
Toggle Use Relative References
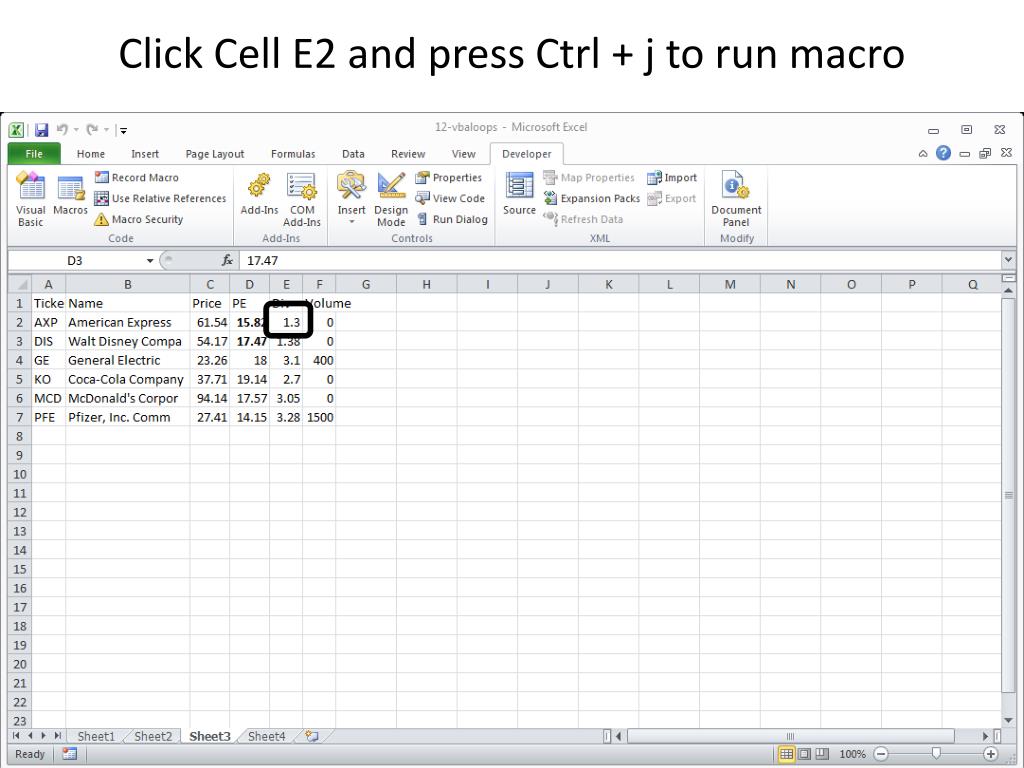click(x=160, y=199)
